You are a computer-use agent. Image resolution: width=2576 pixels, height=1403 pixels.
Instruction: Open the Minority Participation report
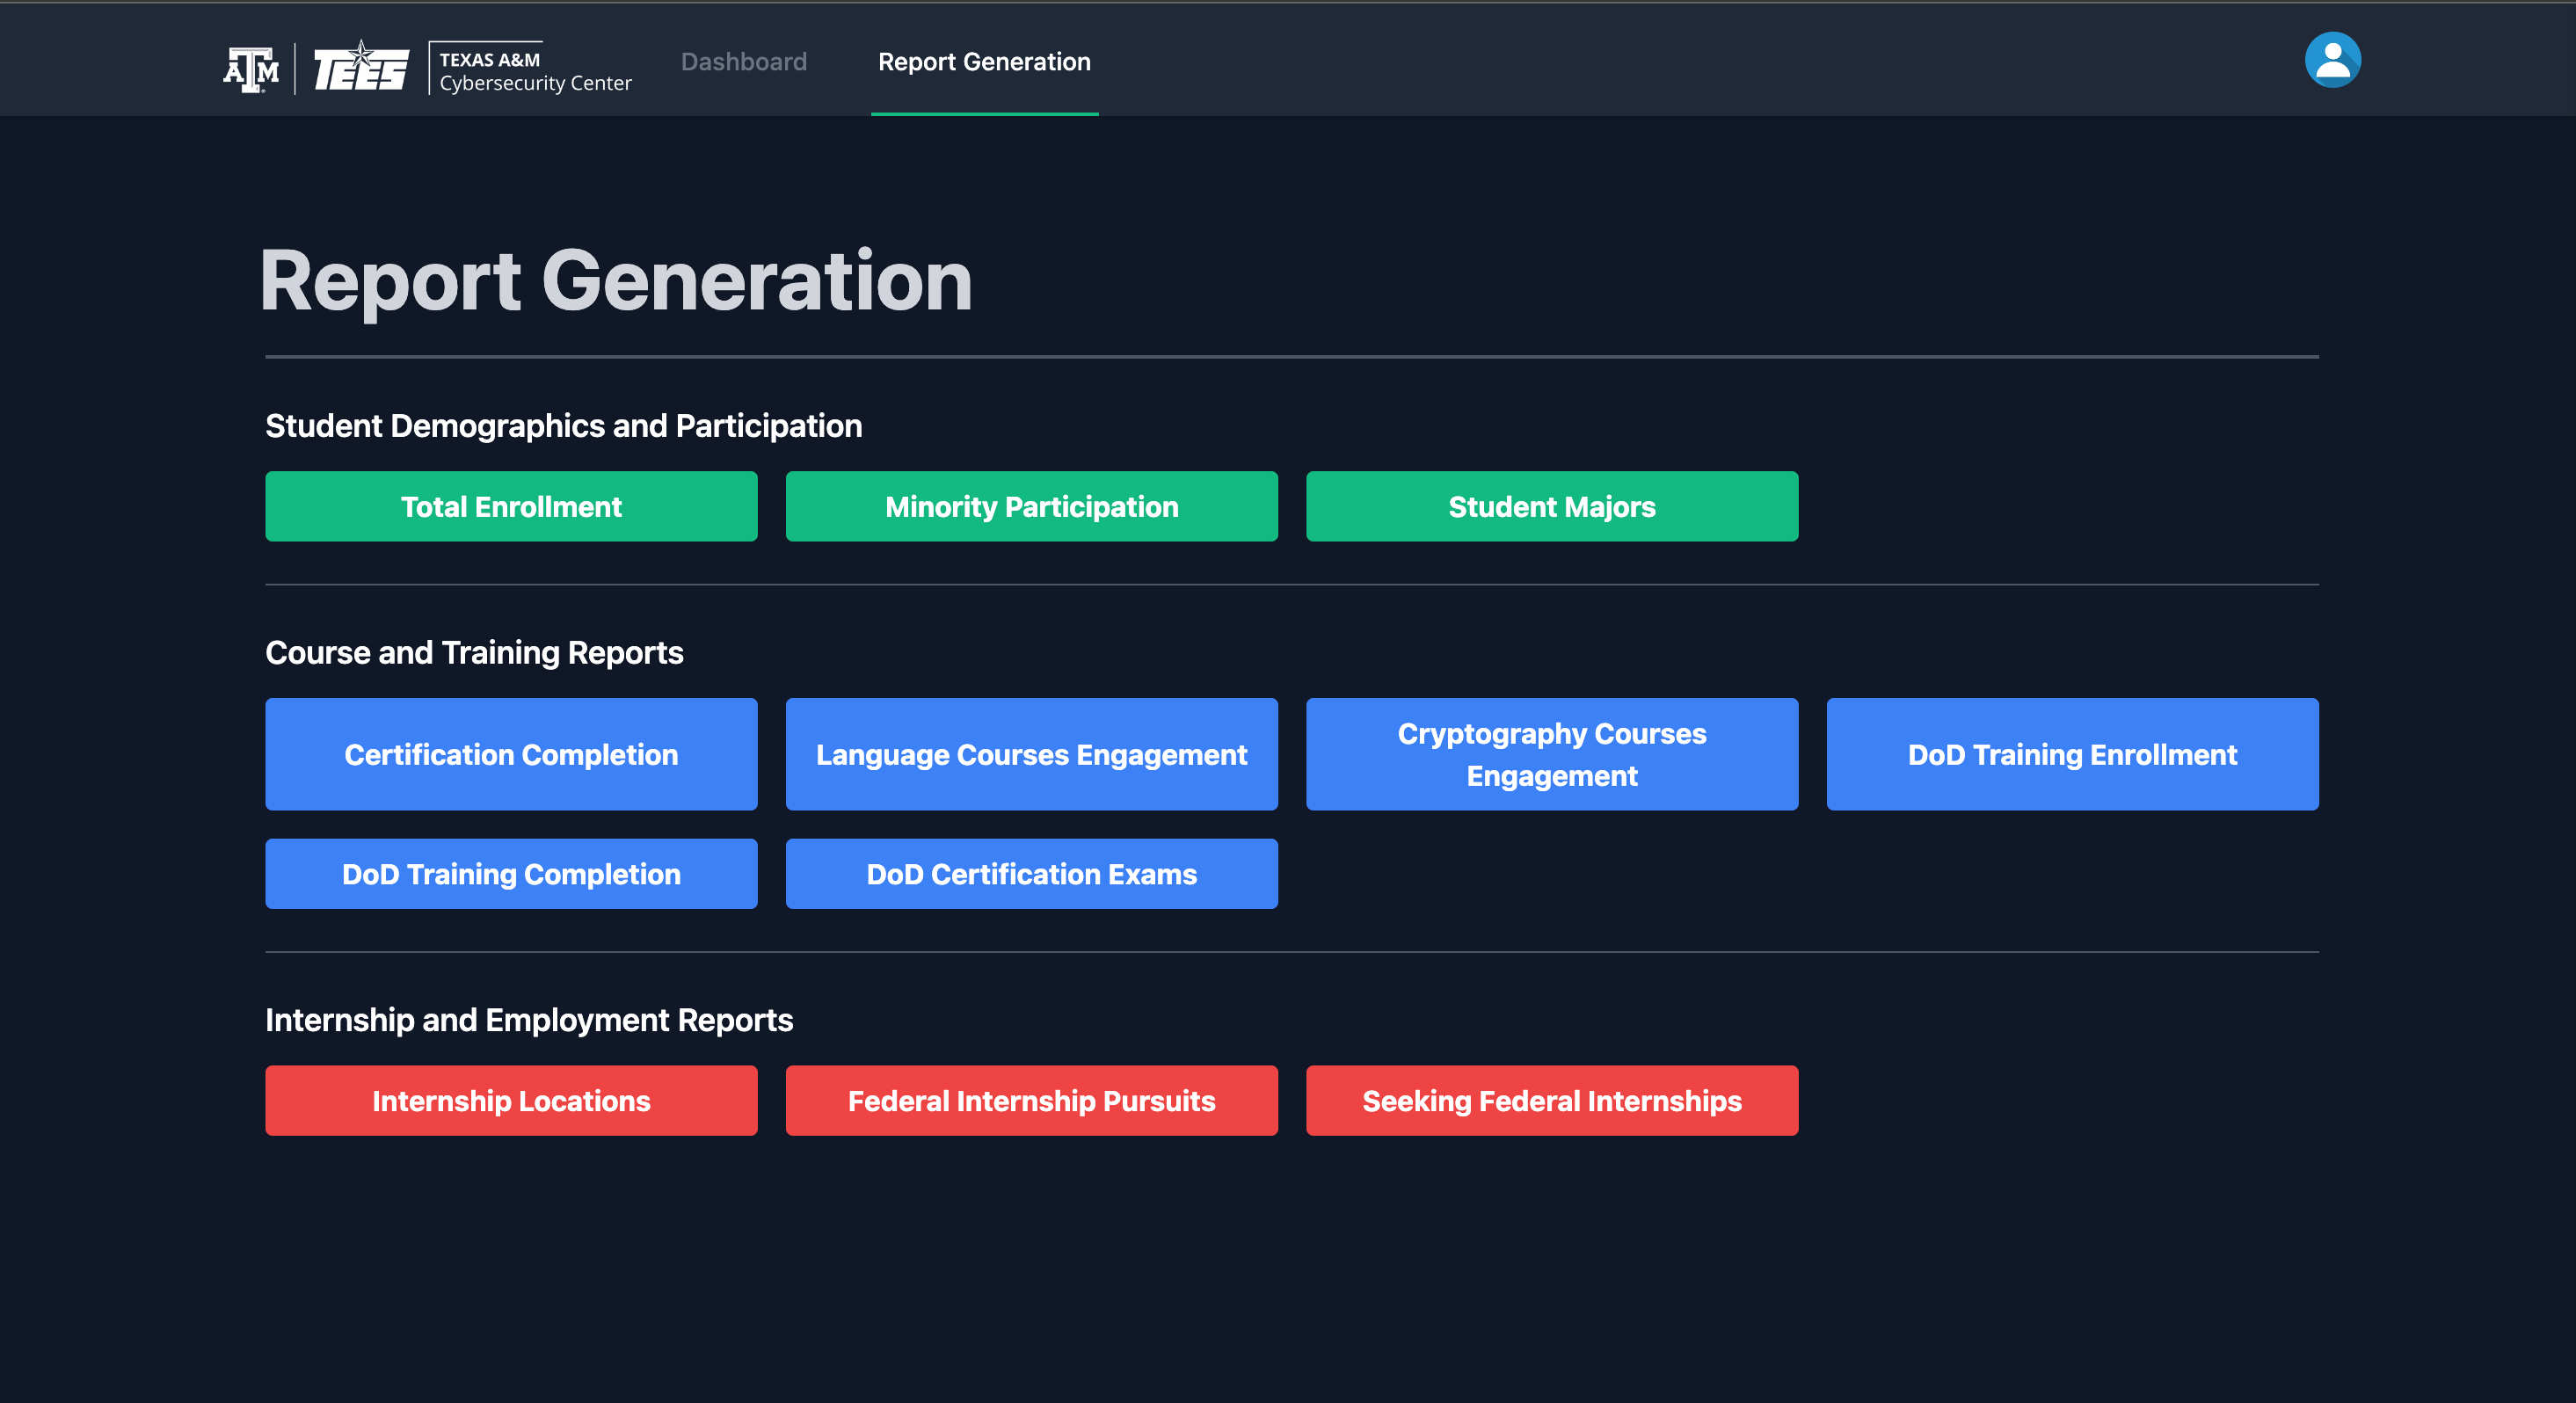click(1031, 507)
